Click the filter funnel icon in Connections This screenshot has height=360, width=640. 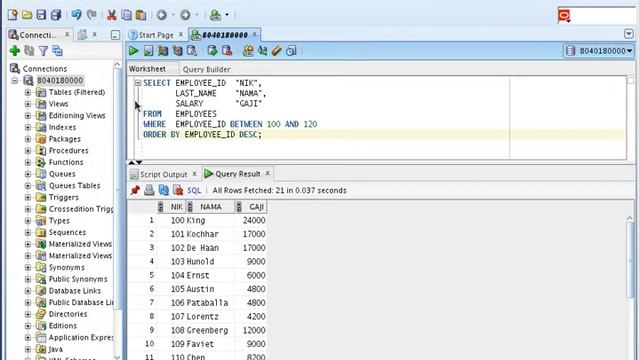point(43,51)
